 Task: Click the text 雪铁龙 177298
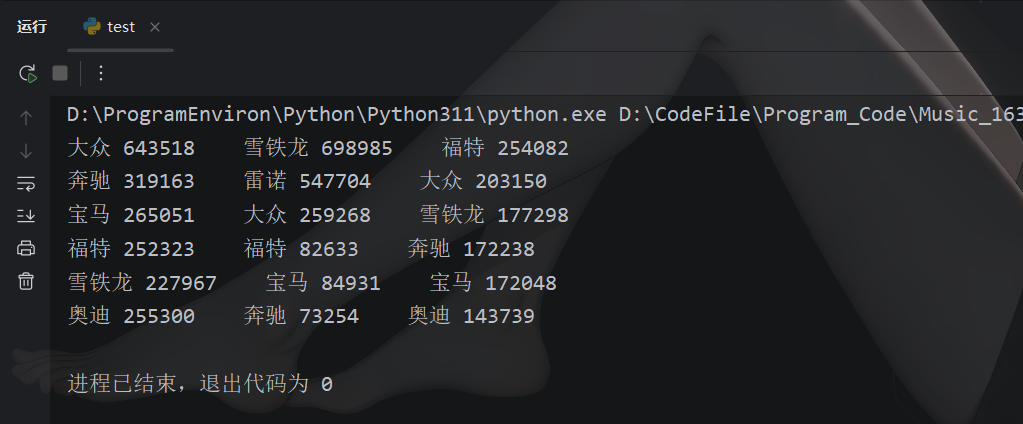tap(494, 215)
